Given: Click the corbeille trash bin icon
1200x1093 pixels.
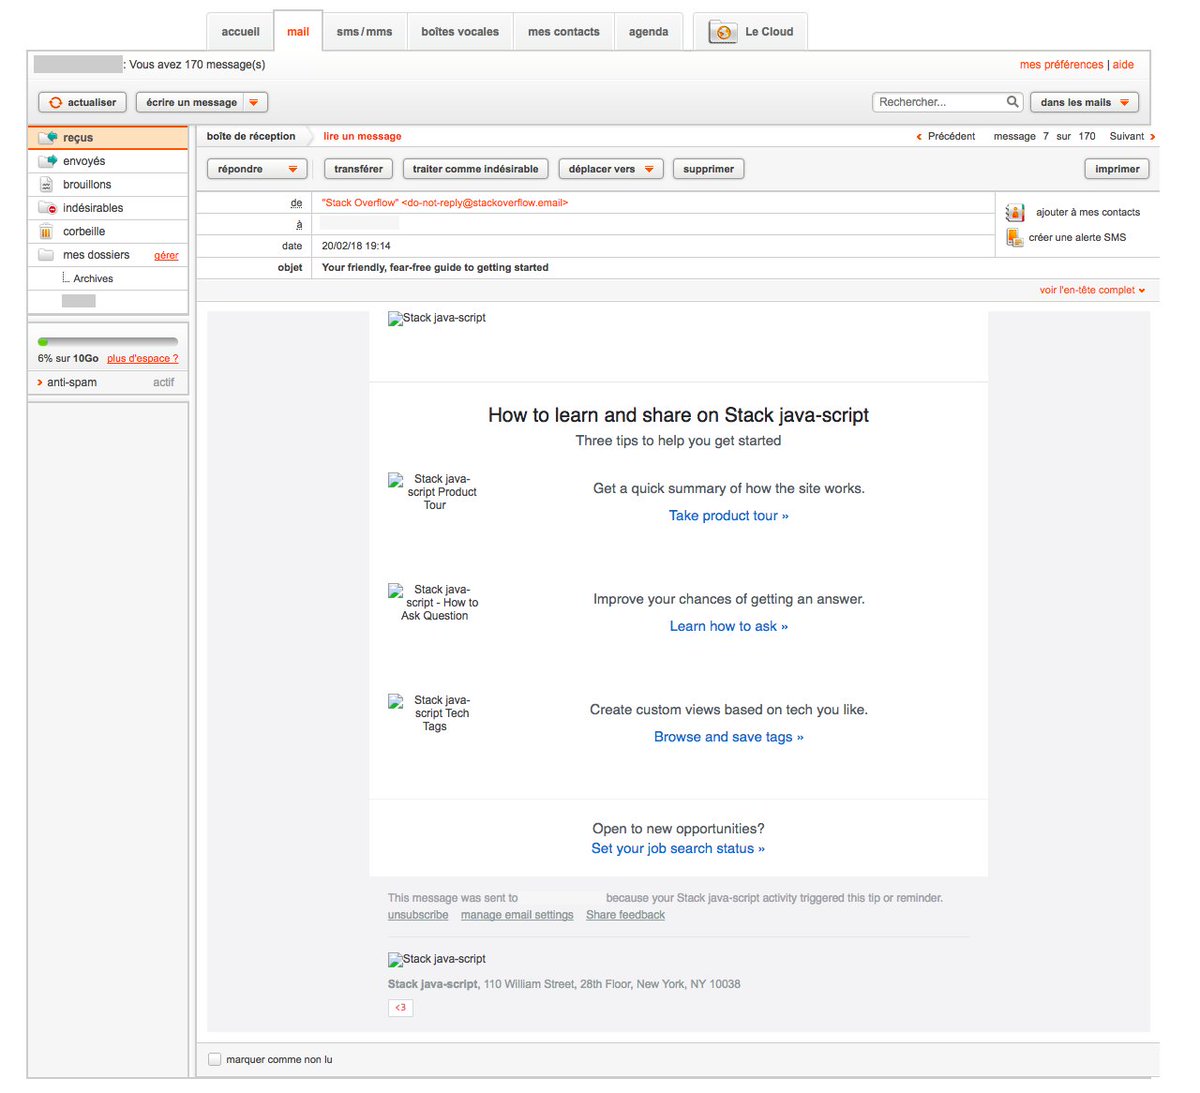Looking at the screenshot, I should click(x=46, y=231).
